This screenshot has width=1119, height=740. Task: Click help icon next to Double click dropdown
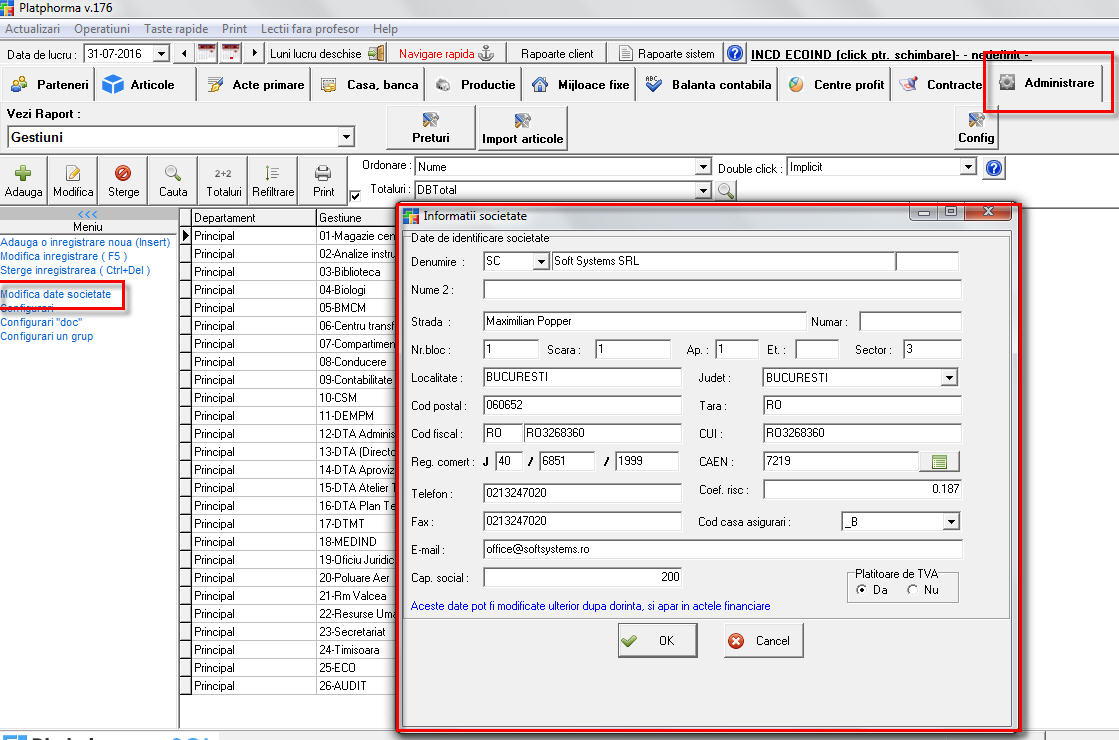(x=993, y=168)
